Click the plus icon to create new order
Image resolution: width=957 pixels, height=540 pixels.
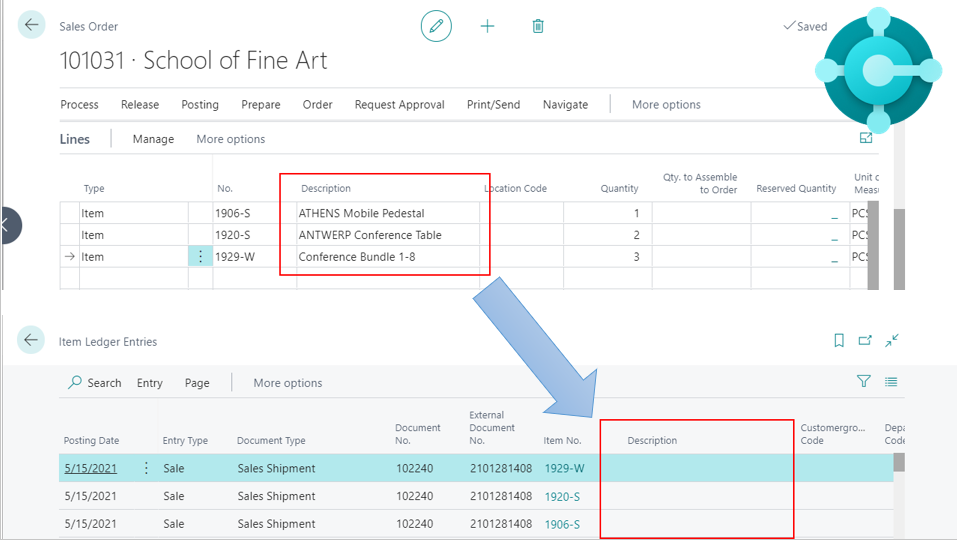click(487, 26)
